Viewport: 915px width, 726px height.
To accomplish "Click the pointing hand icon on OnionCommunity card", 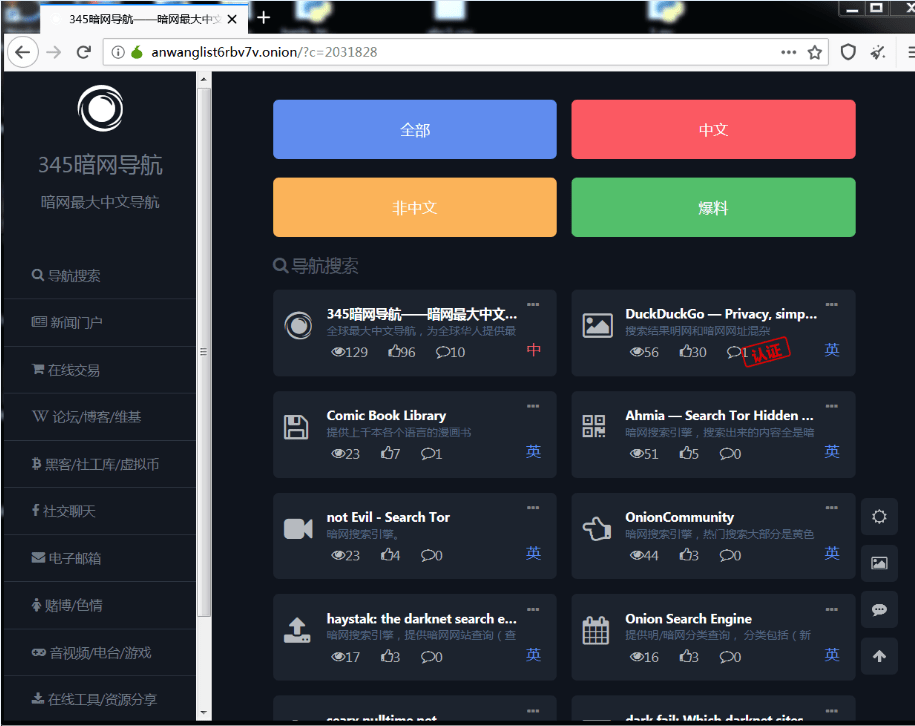I will (596, 529).
